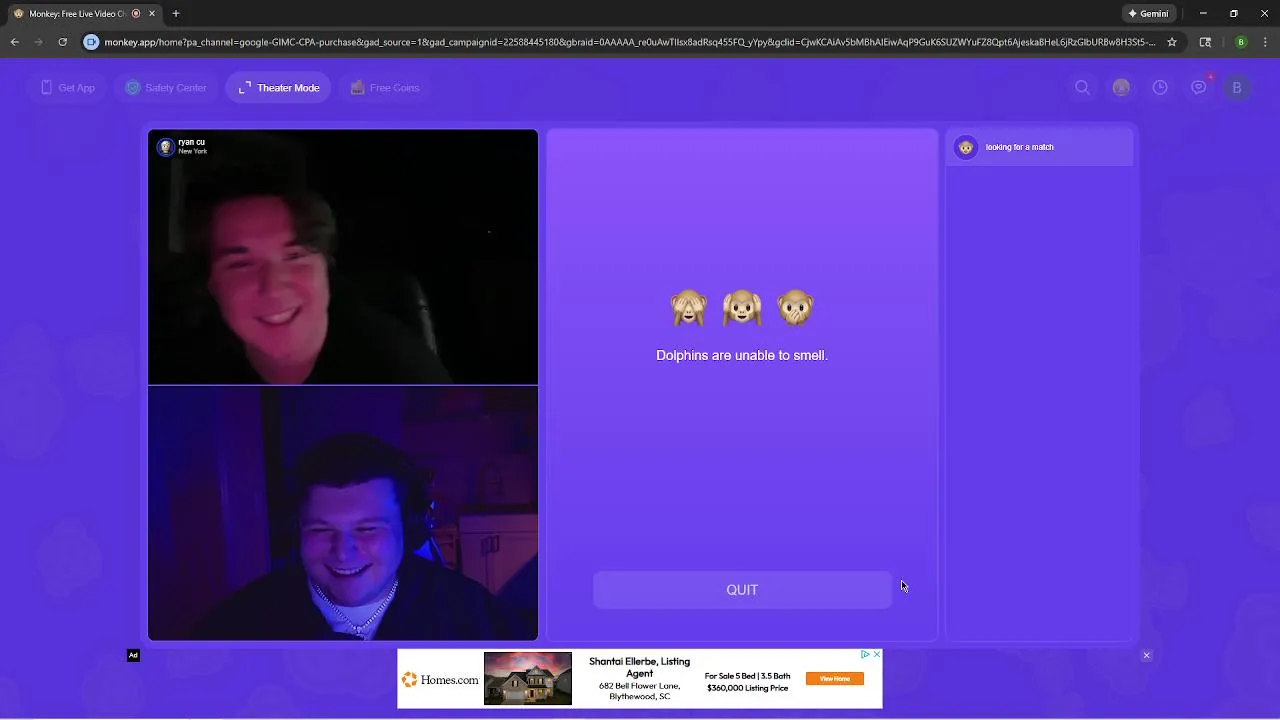1280x720 pixels.
Task: Click the tab recording indicator
Action: (x=136, y=14)
